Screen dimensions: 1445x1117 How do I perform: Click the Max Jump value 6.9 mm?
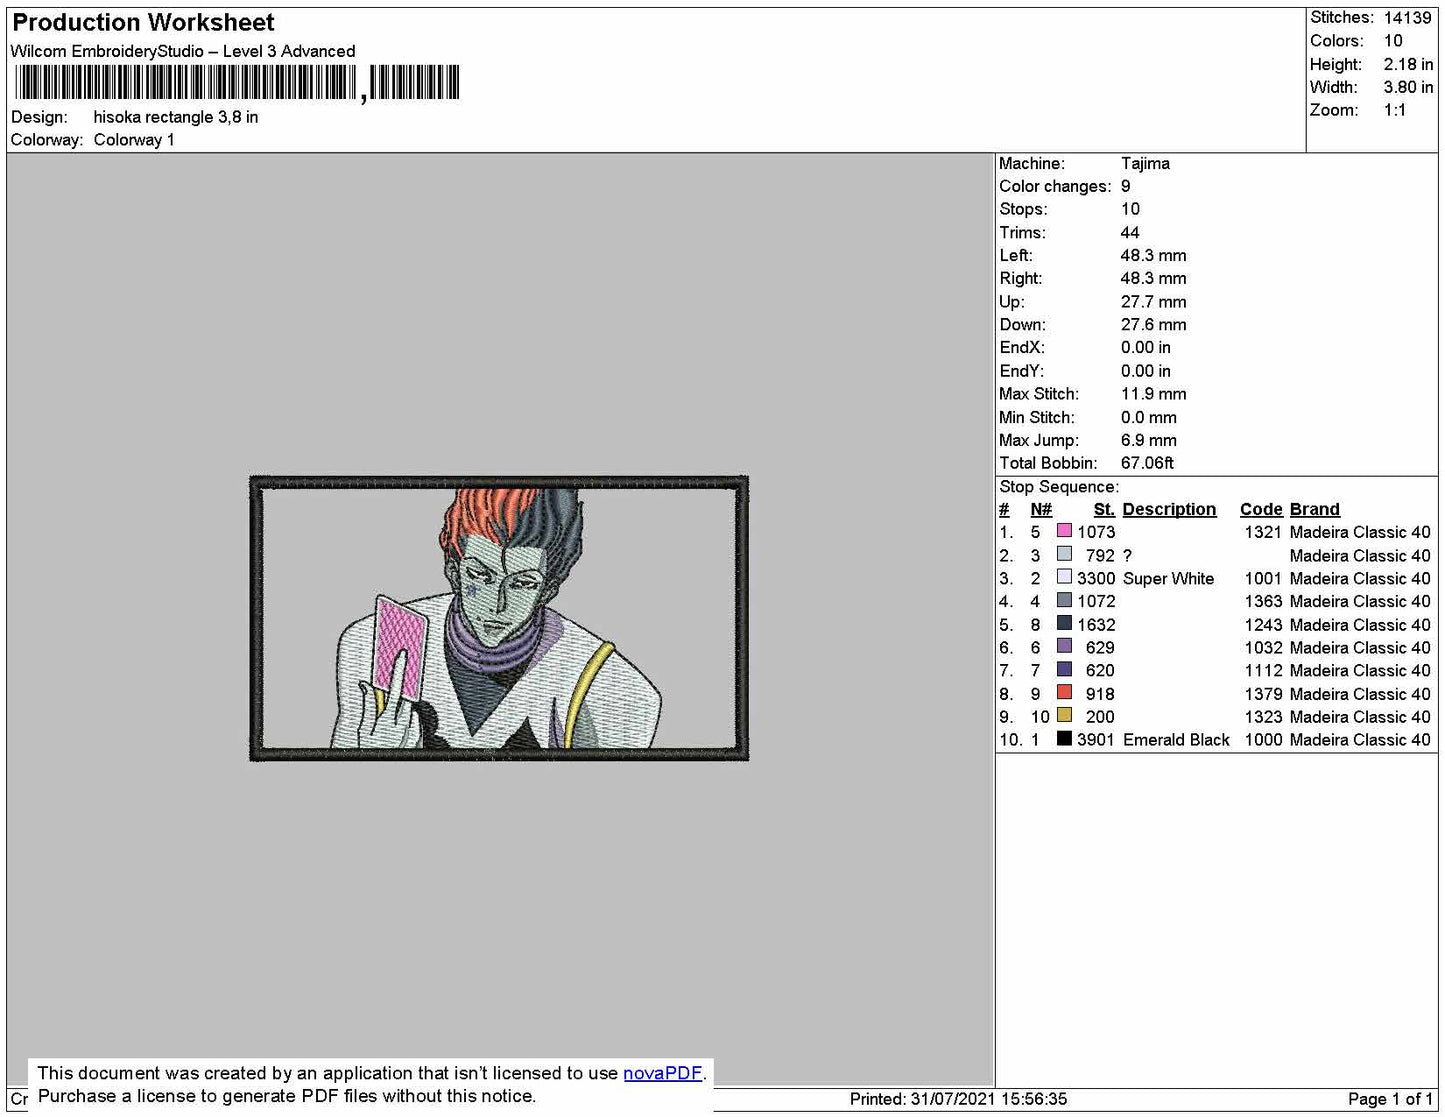1149,440
